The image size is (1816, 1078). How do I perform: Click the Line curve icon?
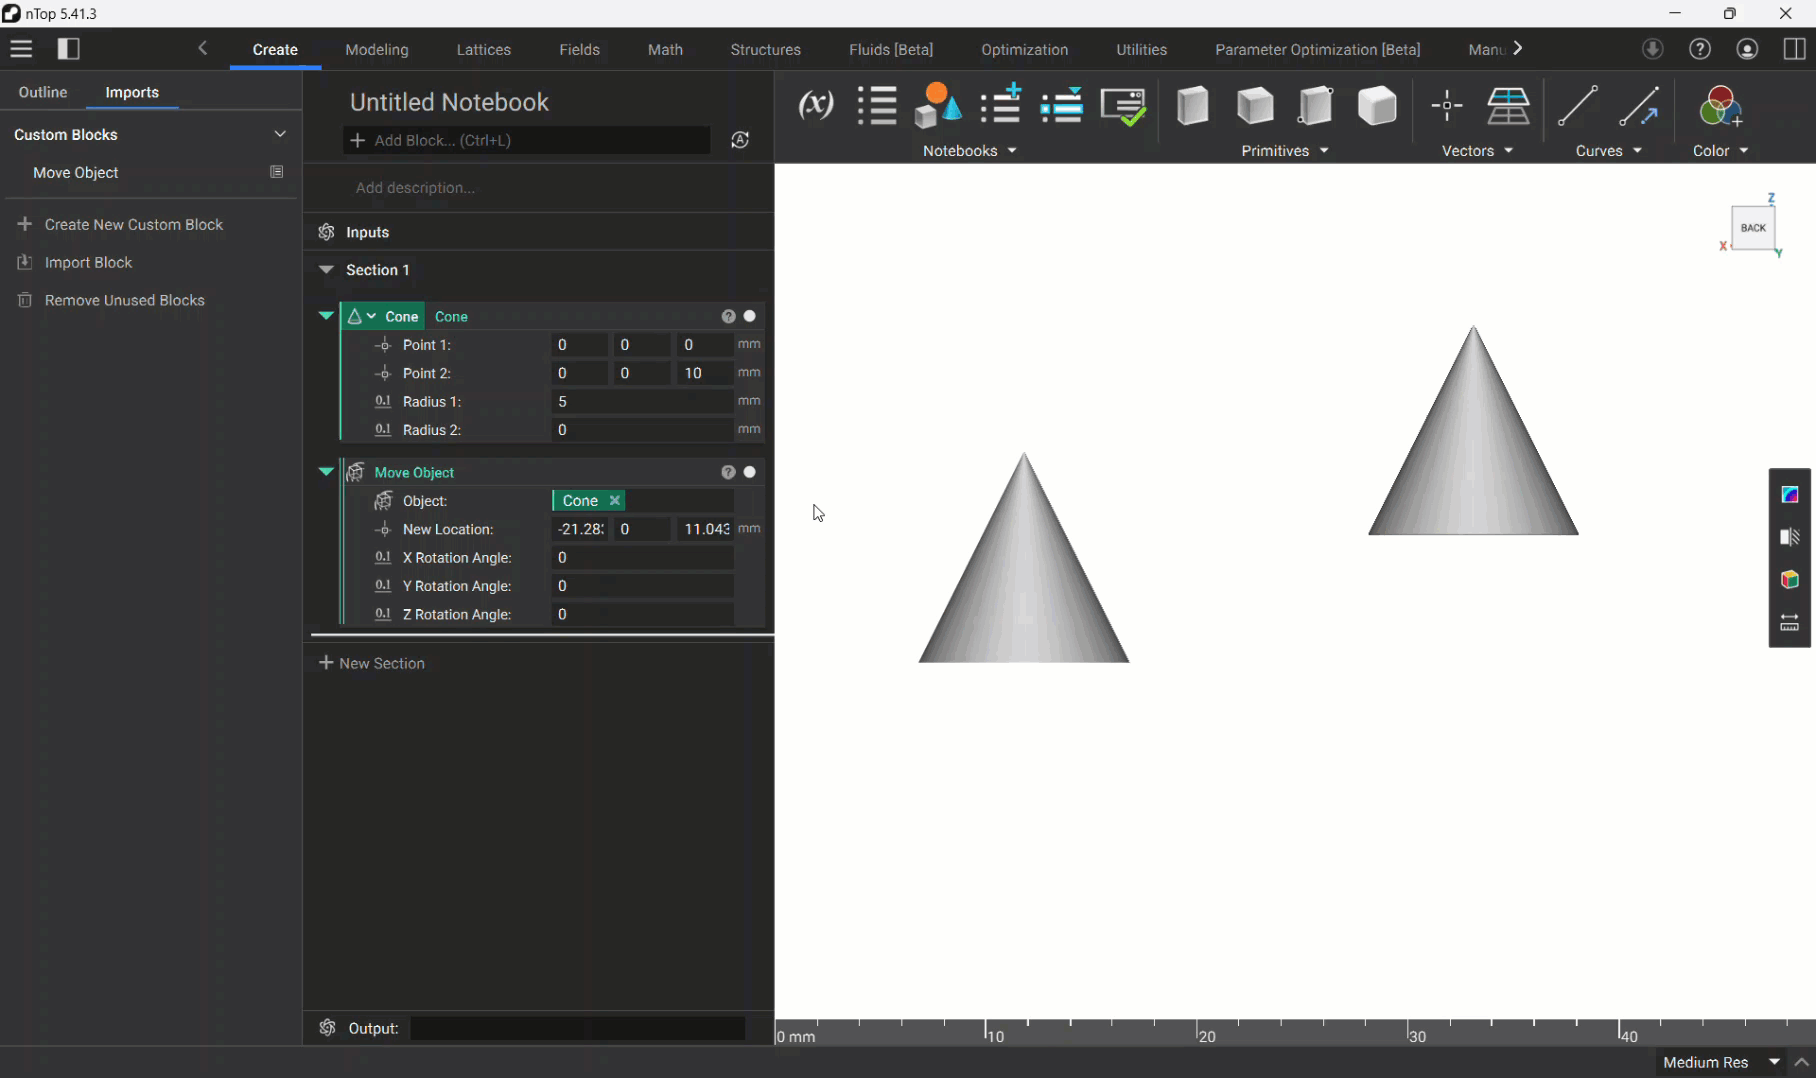[1577, 105]
